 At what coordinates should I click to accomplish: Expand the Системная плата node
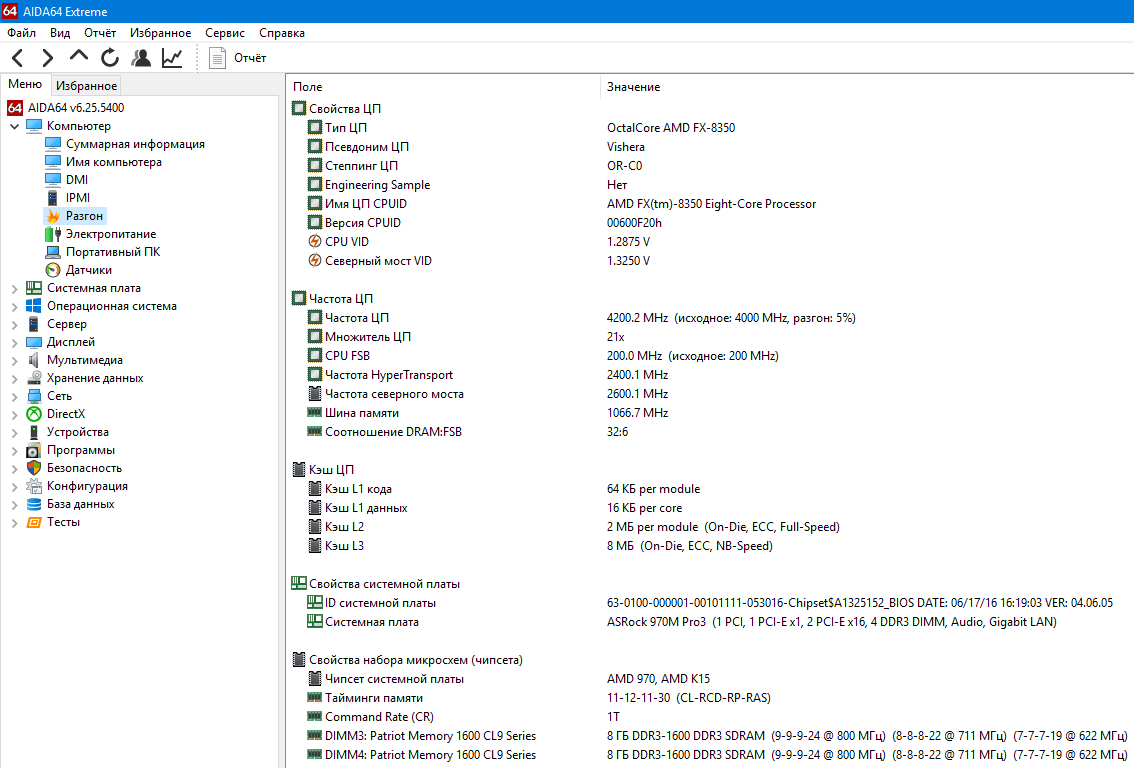[14, 288]
